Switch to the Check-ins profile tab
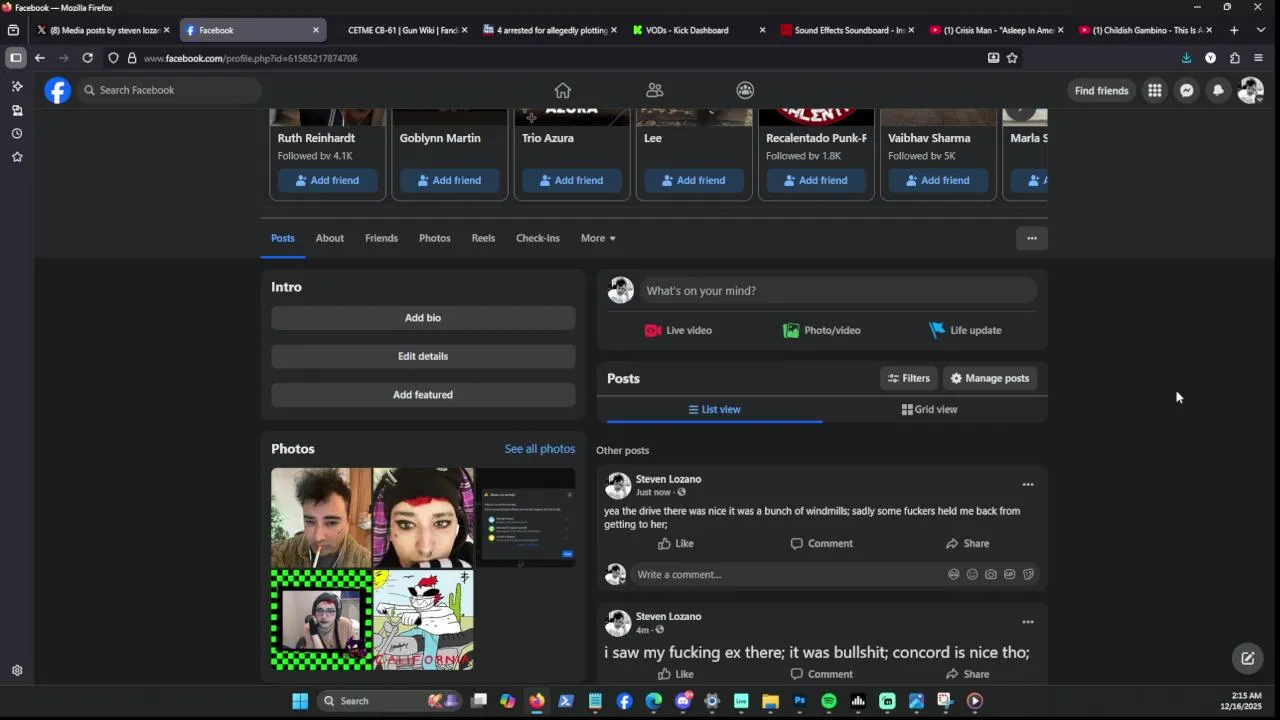The image size is (1280, 720). pyautogui.click(x=538, y=238)
